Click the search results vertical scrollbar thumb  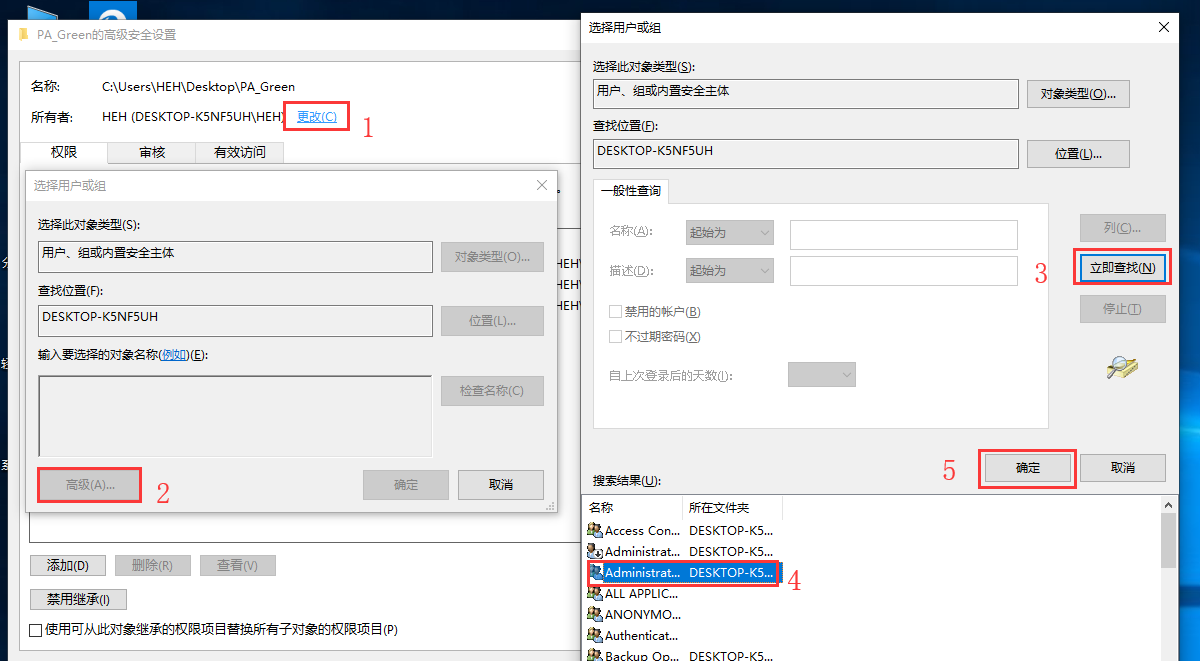pyautogui.click(x=1167, y=541)
